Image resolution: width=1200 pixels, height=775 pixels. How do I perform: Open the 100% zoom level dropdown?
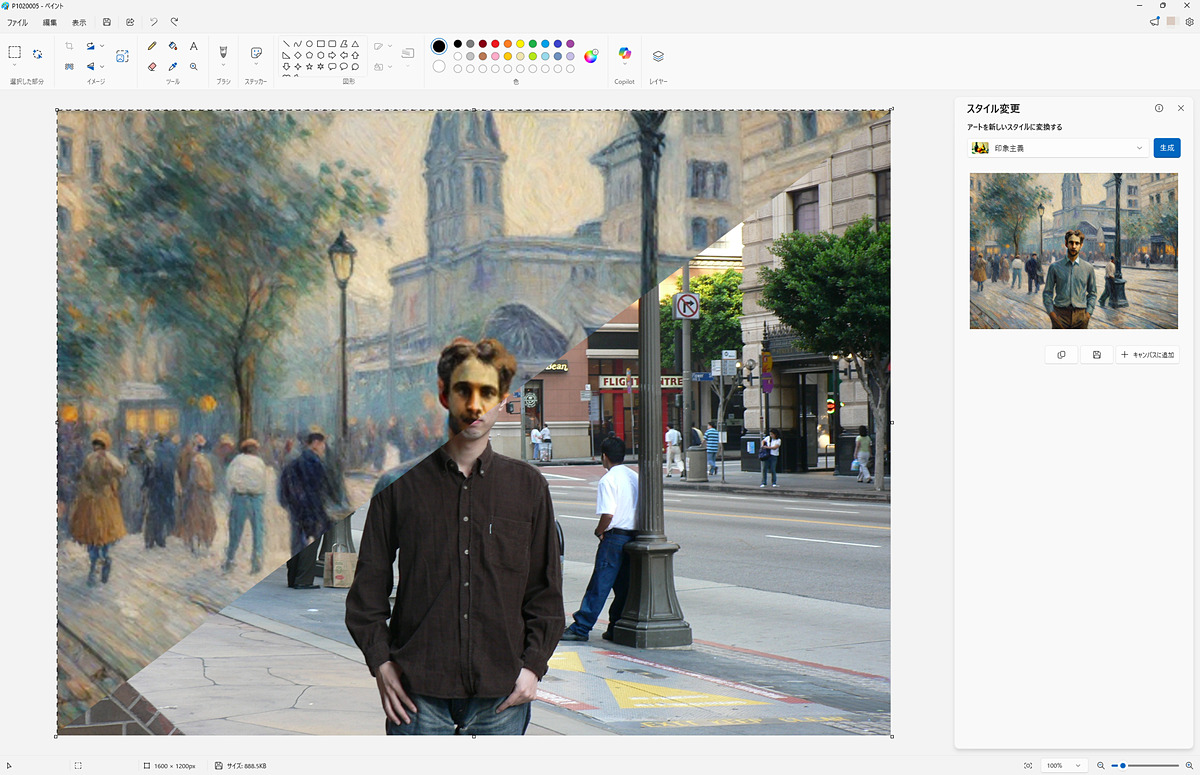tap(1063, 765)
